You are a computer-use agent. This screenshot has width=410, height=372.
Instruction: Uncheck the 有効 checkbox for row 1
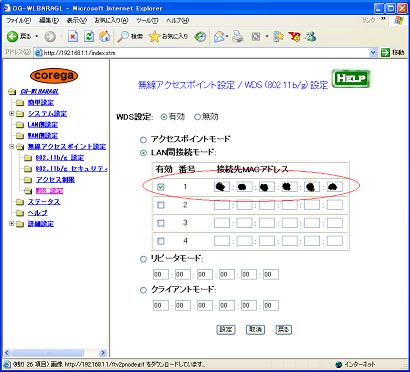[x=161, y=187]
